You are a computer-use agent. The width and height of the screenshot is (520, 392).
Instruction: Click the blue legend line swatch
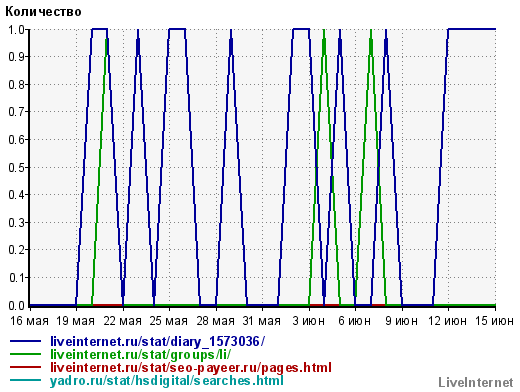[x=25, y=341]
